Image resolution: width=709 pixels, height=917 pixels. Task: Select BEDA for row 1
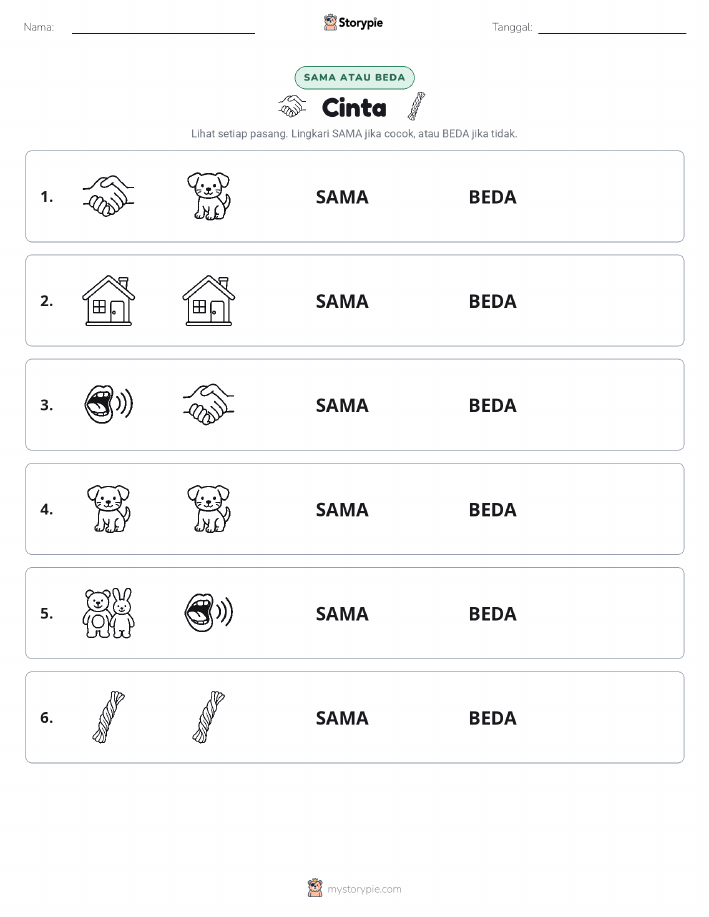click(493, 197)
